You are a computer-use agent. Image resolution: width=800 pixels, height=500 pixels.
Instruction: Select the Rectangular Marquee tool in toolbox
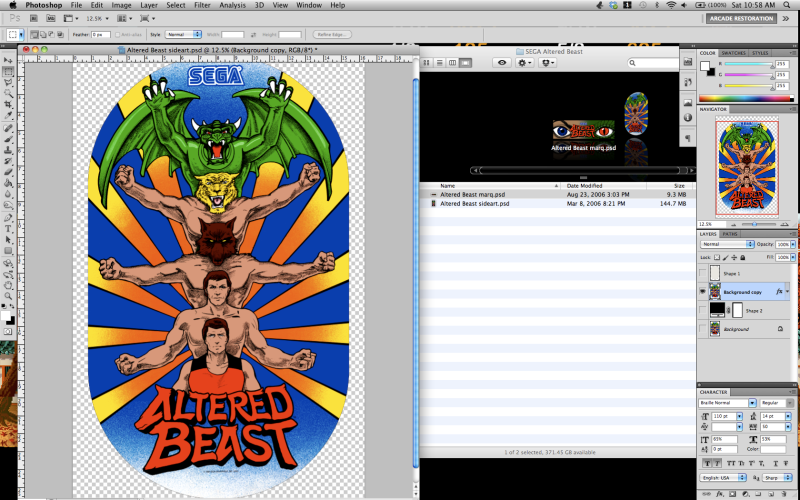click(x=8, y=73)
